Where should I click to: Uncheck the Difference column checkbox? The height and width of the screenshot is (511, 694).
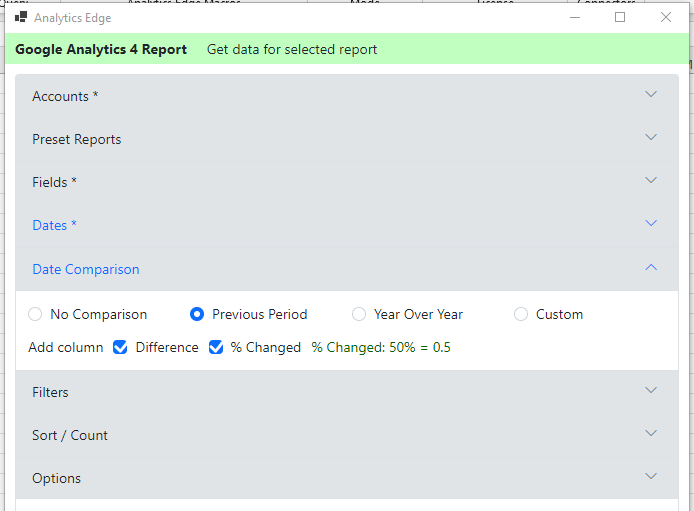(120, 347)
